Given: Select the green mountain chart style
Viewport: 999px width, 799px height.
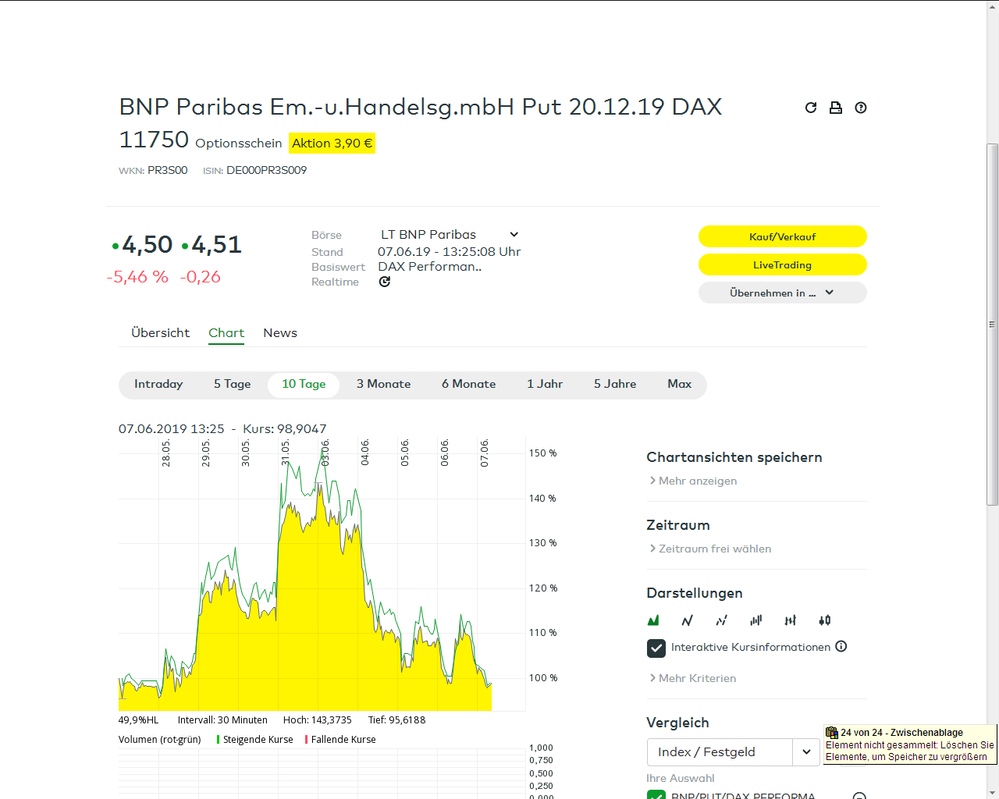Looking at the screenshot, I should pos(653,620).
